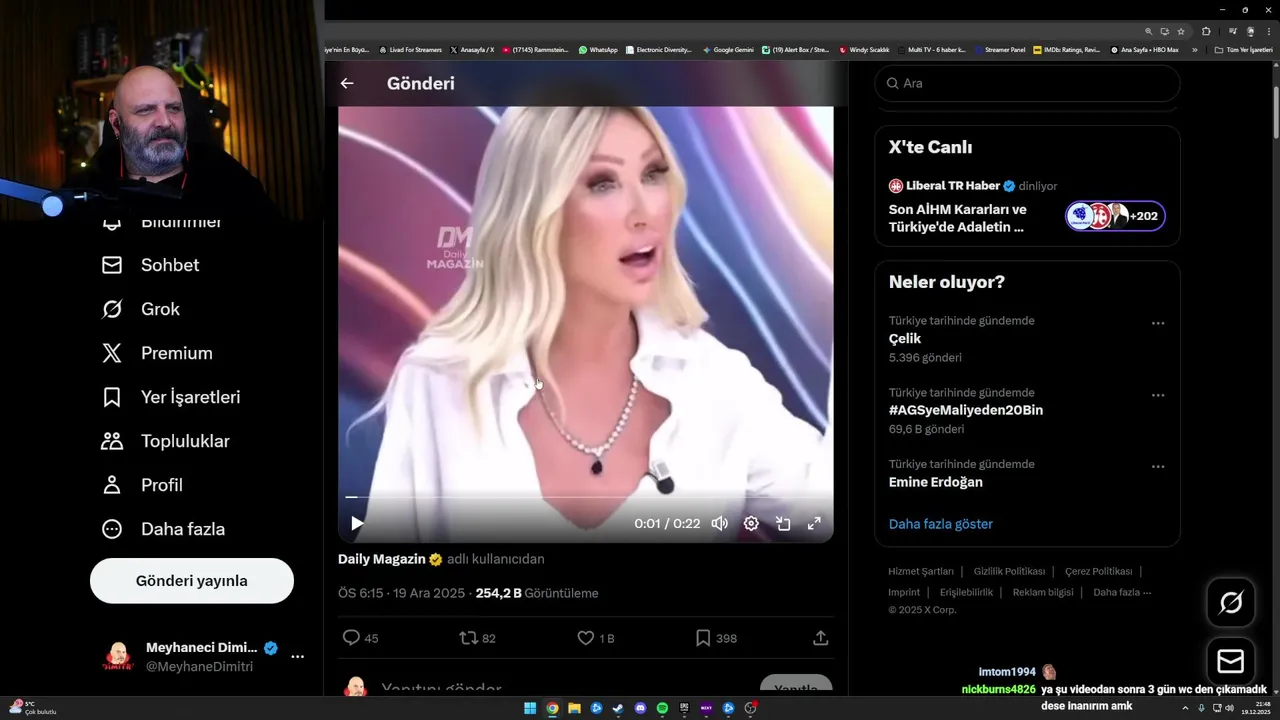This screenshot has width=1280, height=720.
Task: Open the Sohbet menu item
Action: click(x=150, y=265)
